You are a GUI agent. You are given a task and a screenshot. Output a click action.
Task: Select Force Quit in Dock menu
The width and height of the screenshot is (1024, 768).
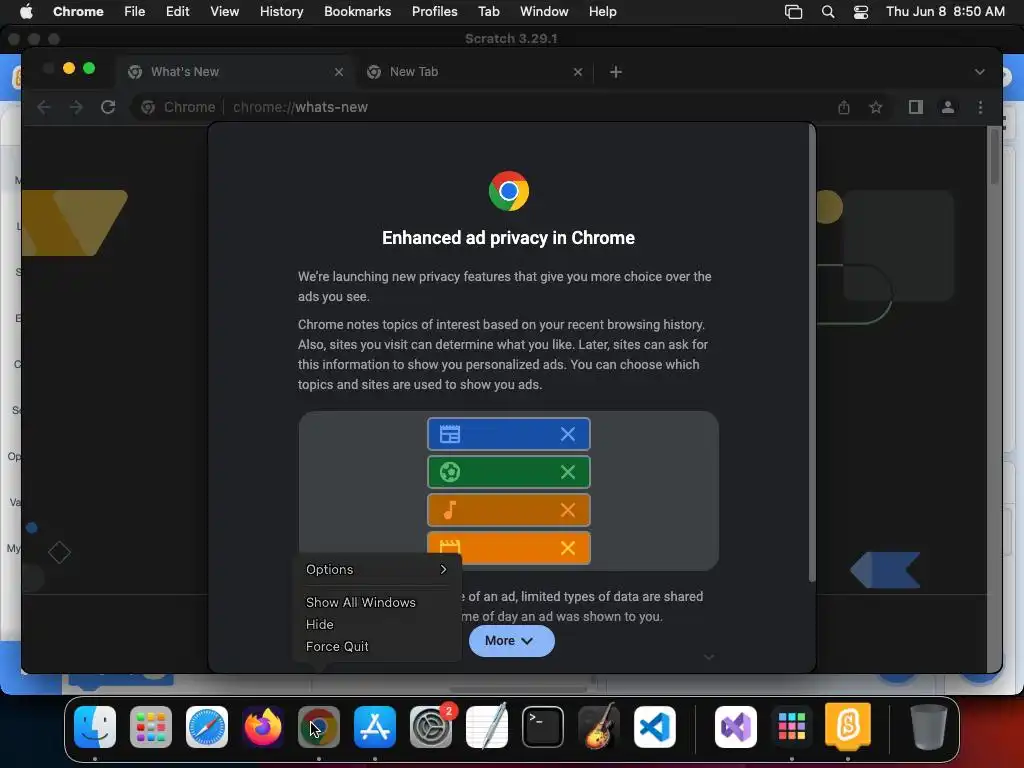(x=337, y=647)
